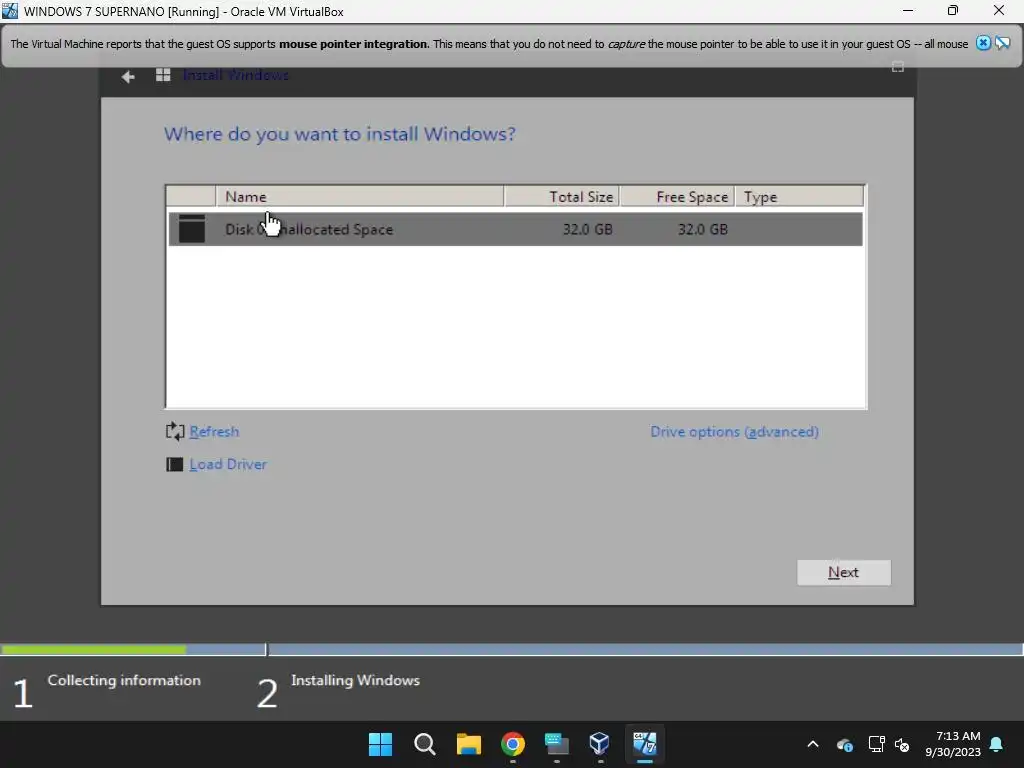Click the setup progress bar
The image size is (1024, 768).
(x=512, y=649)
